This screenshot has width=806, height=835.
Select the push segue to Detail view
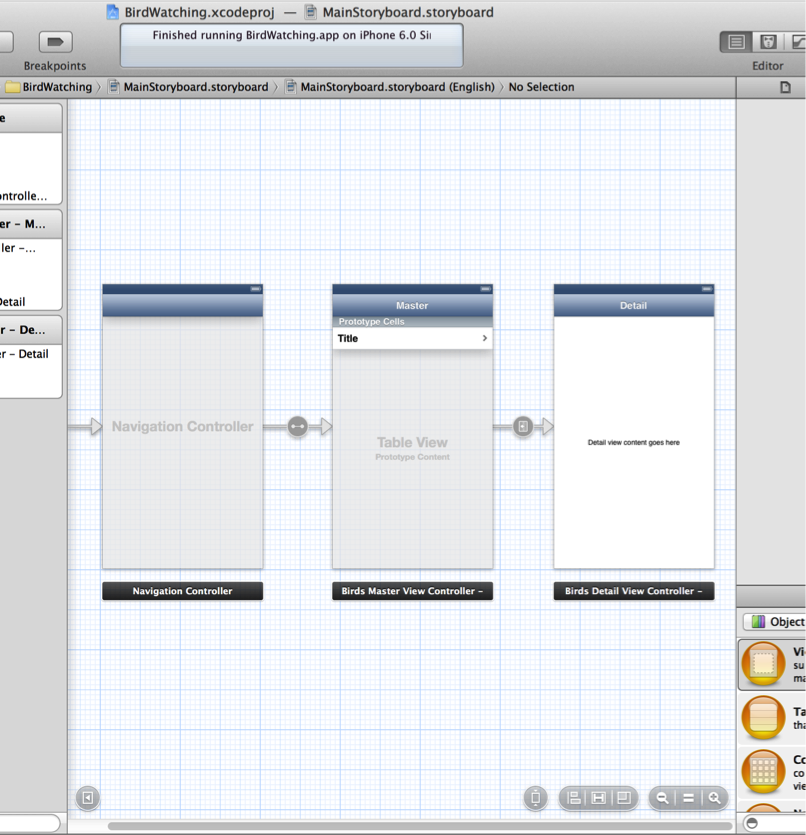[523, 427]
